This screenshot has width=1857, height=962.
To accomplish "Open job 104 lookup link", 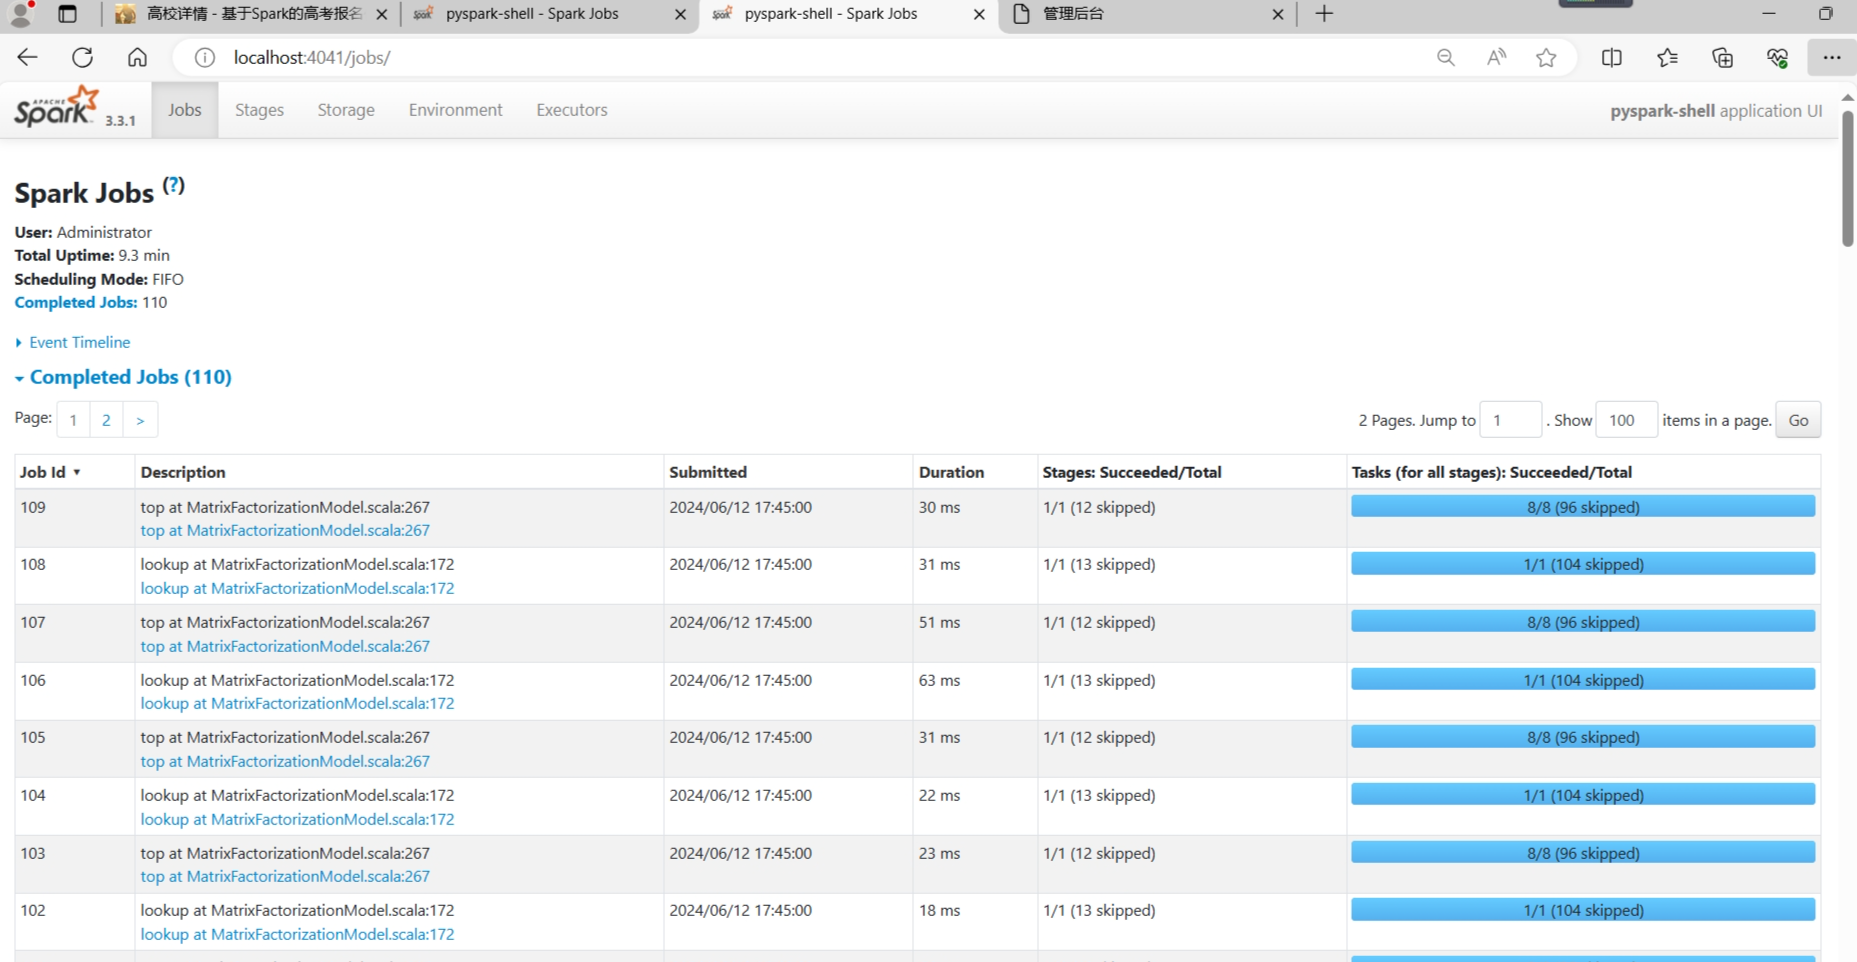I will tap(297, 819).
